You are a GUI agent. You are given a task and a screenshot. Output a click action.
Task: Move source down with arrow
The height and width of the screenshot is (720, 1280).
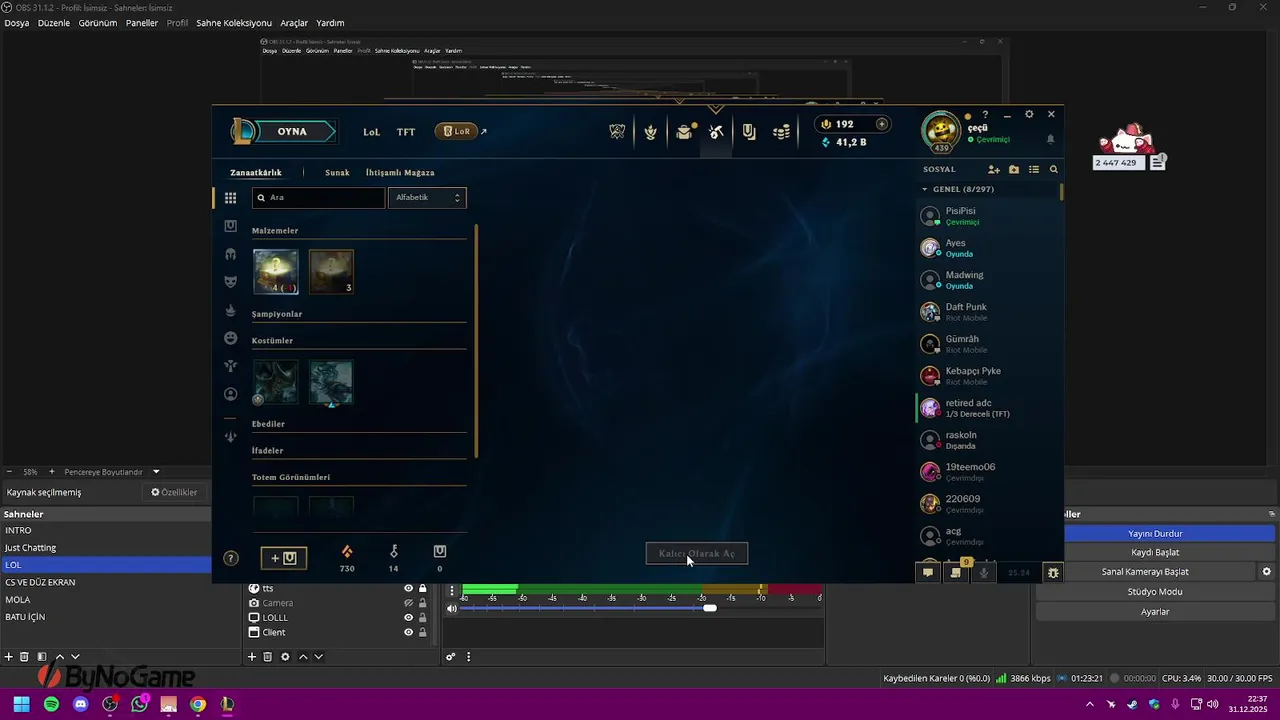click(318, 657)
